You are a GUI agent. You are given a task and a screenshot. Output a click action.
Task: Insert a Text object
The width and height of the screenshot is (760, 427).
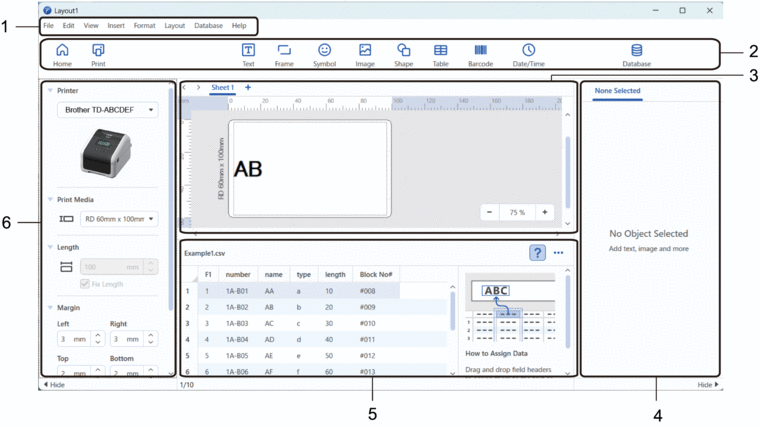[248, 54]
